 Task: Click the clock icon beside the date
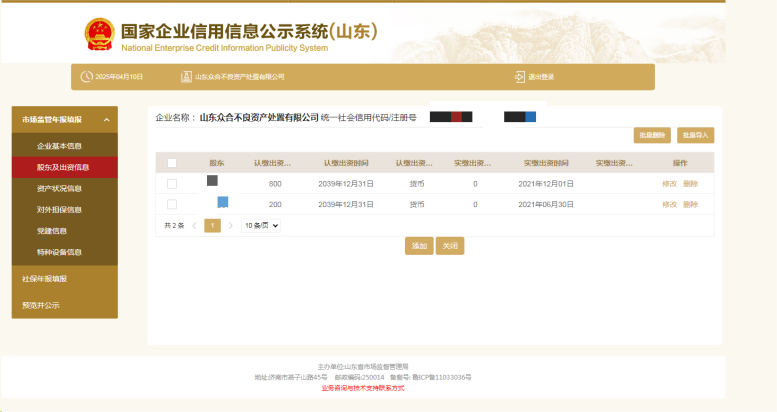[87, 76]
